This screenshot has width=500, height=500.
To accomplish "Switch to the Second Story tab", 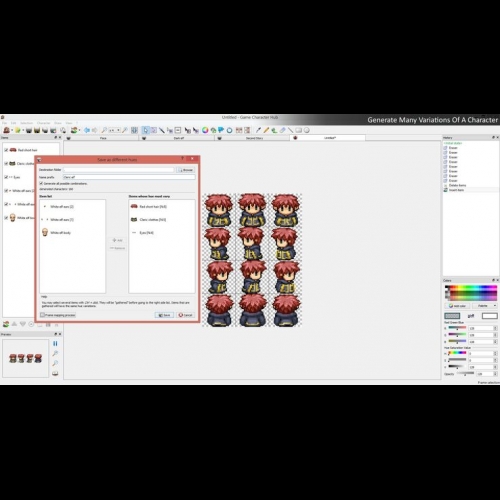I will coord(254,138).
